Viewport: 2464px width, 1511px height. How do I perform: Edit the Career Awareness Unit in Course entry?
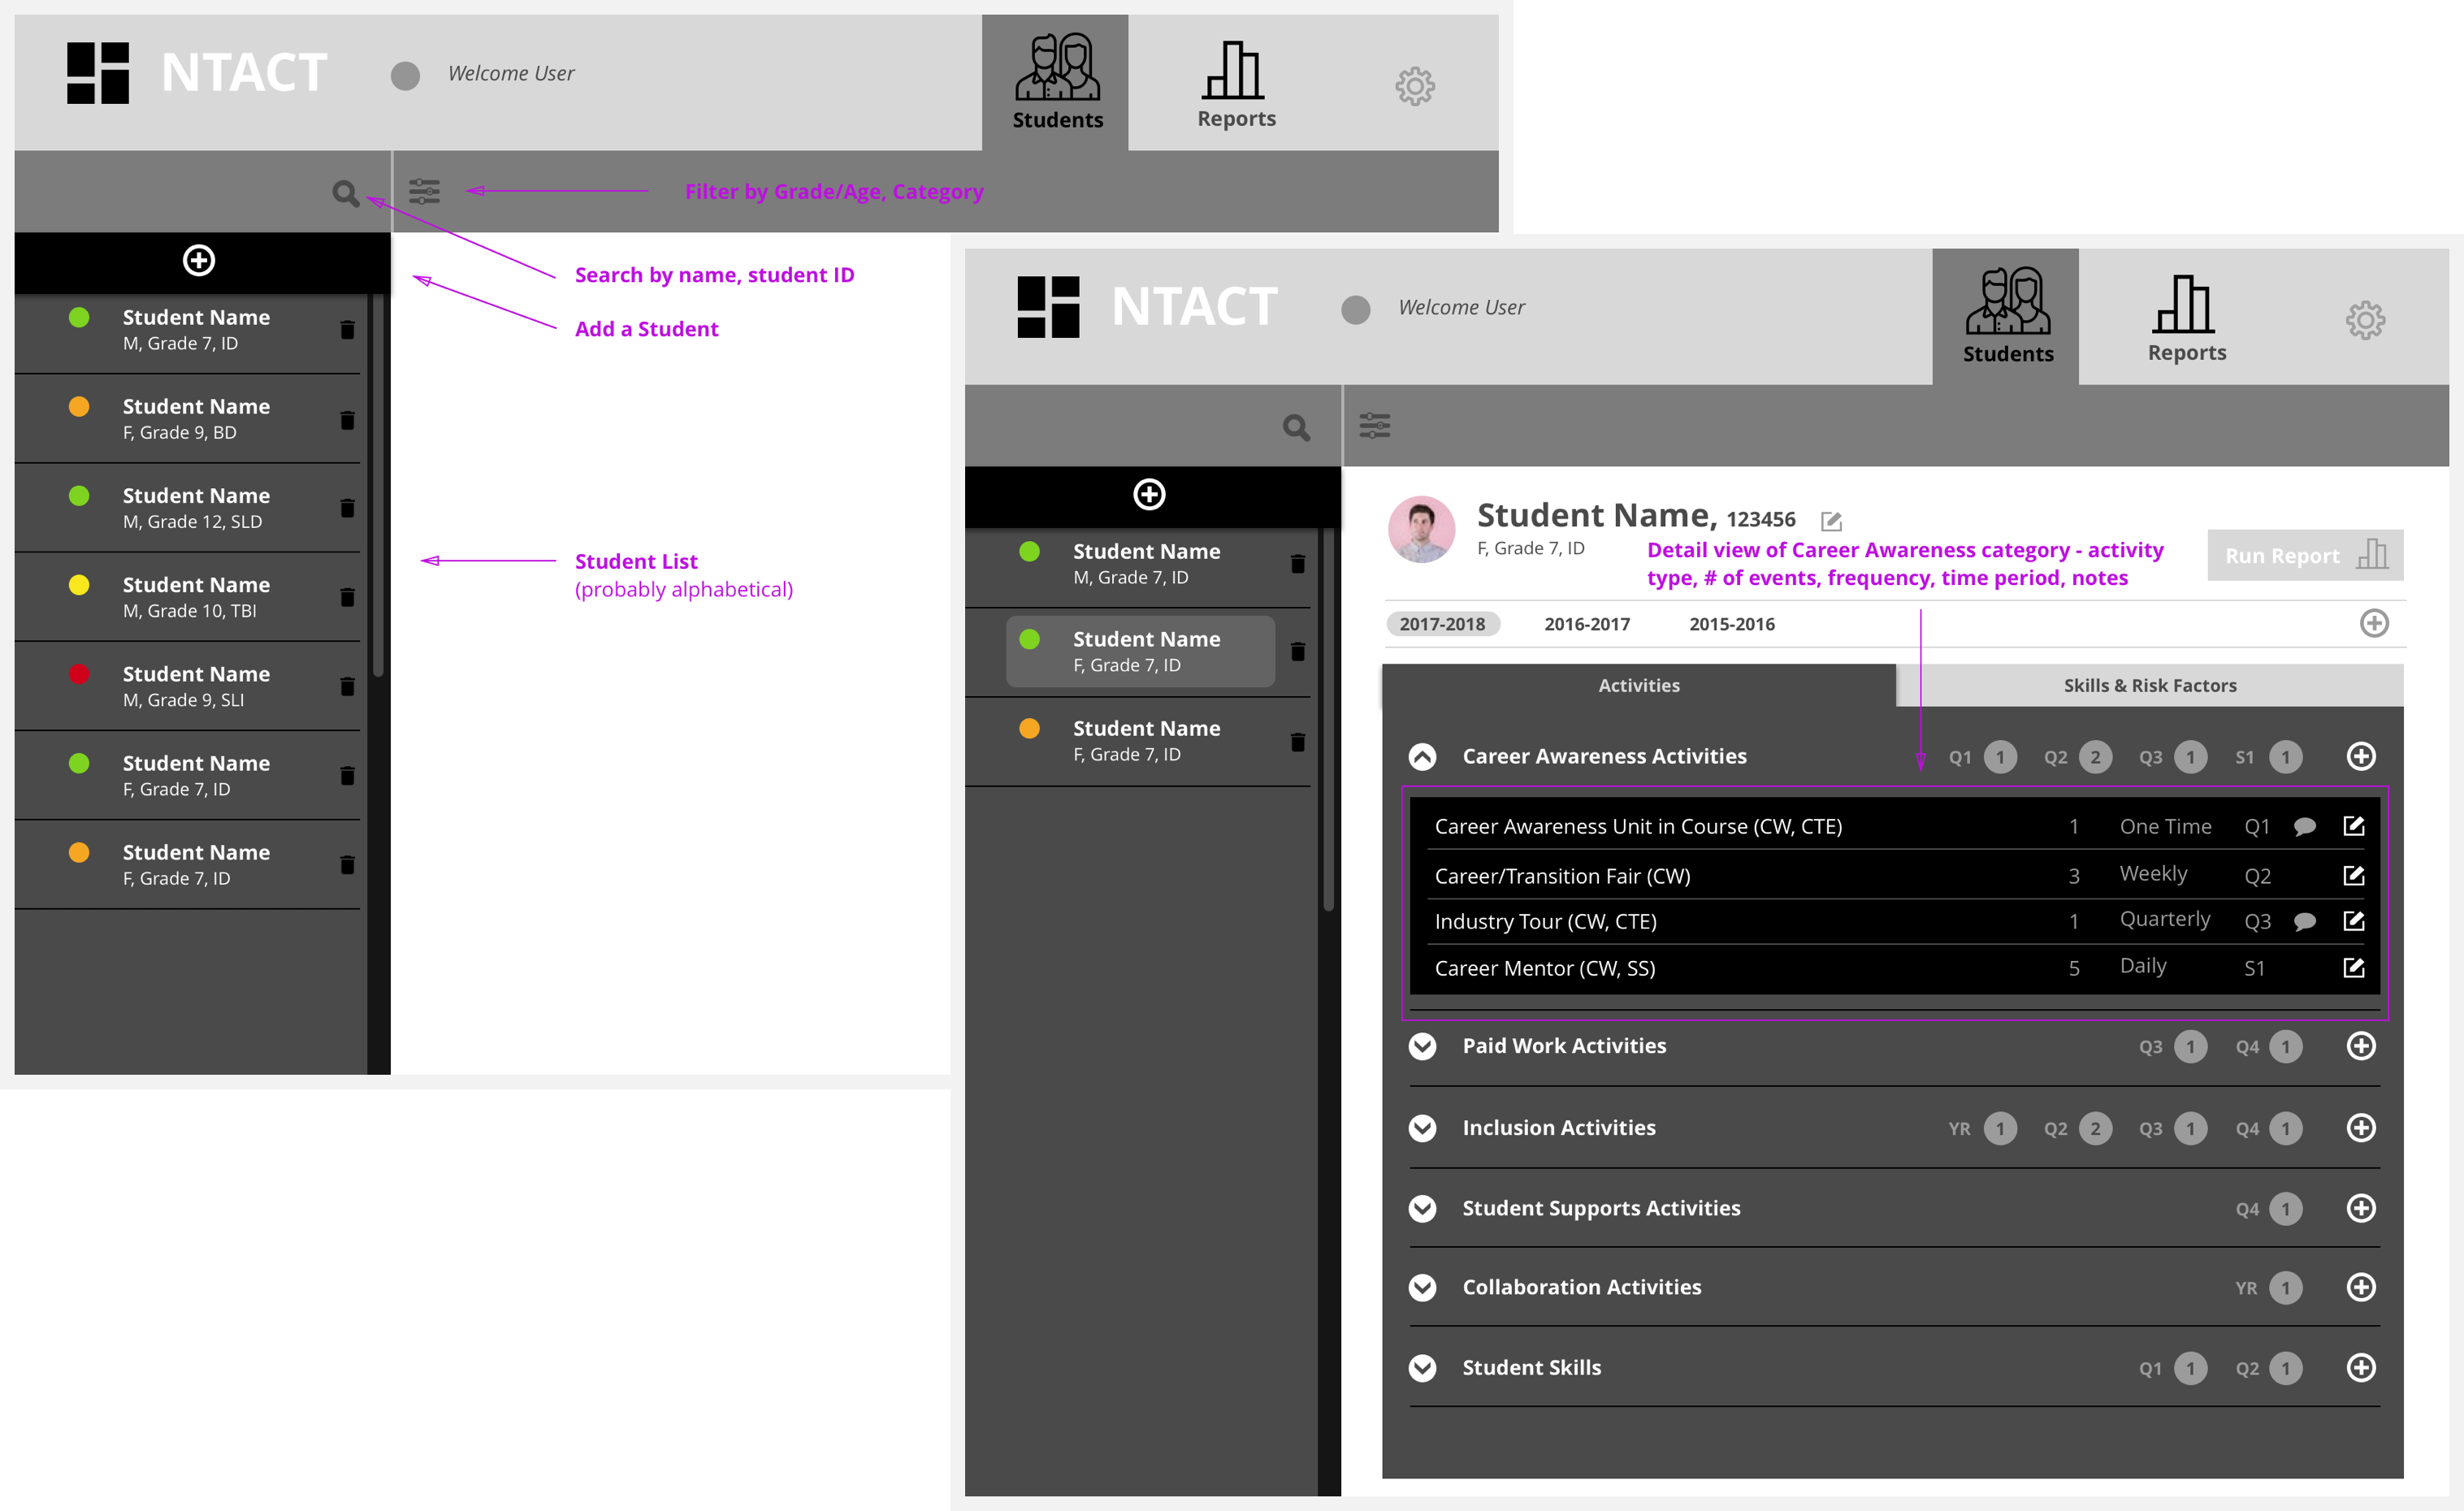coord(2354,826)
